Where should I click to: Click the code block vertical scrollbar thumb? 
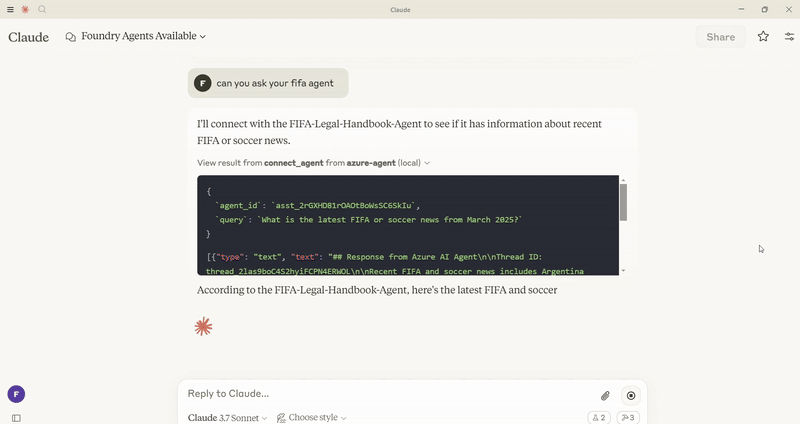(623, 201)
